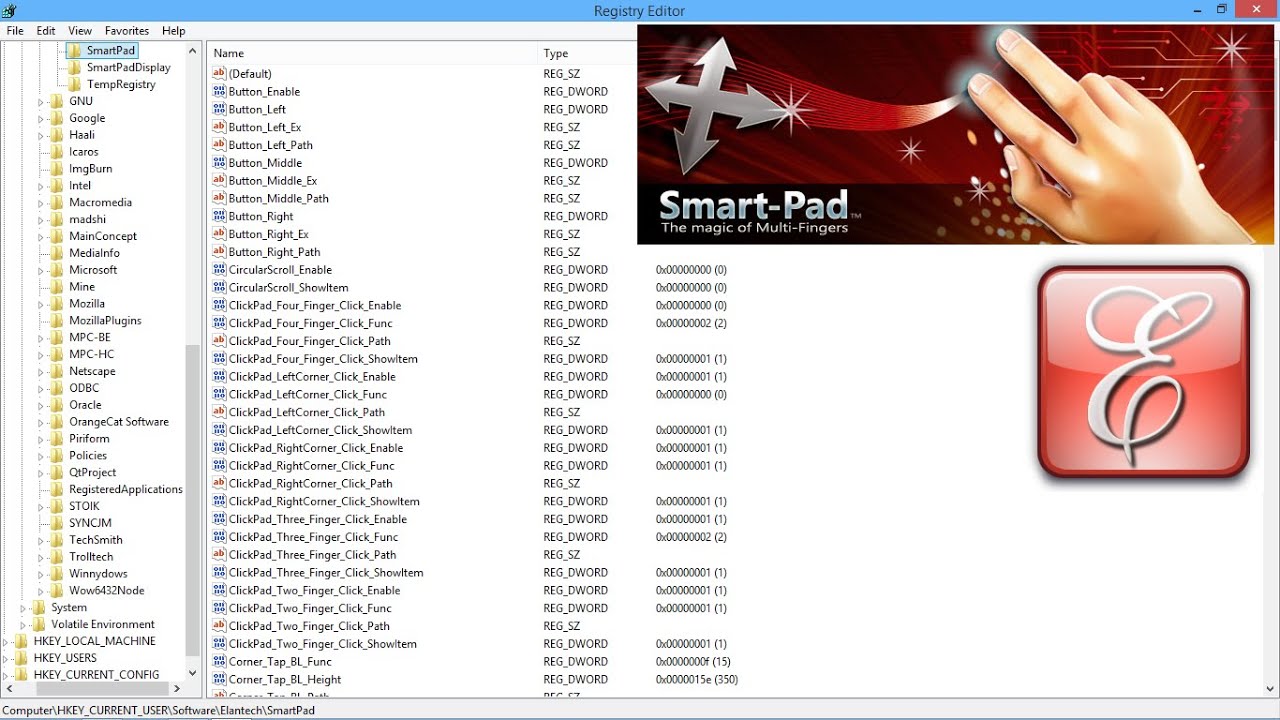The height and width of the screenshot is (720, 1280).
Task: Click the tree horizontal scroll left arrow
Action: [x=8, y=688]
